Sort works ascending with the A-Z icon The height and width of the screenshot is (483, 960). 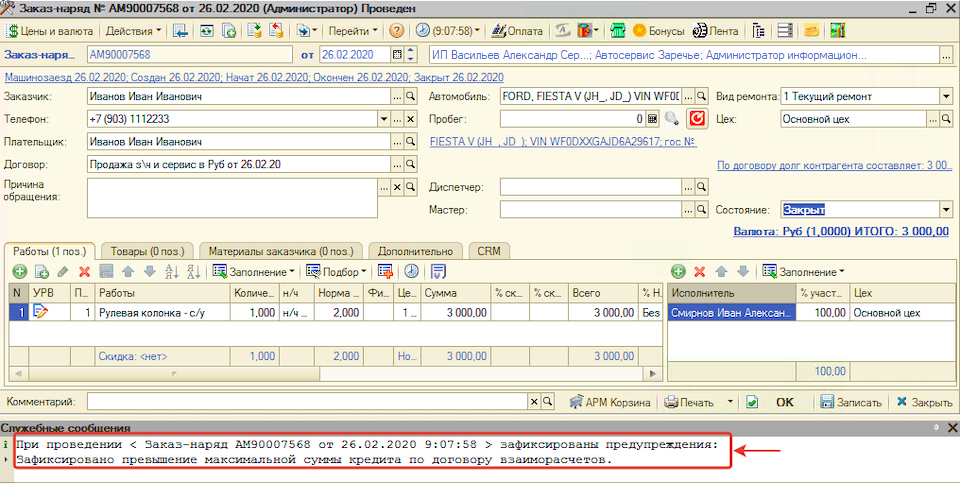pos(171,271)
